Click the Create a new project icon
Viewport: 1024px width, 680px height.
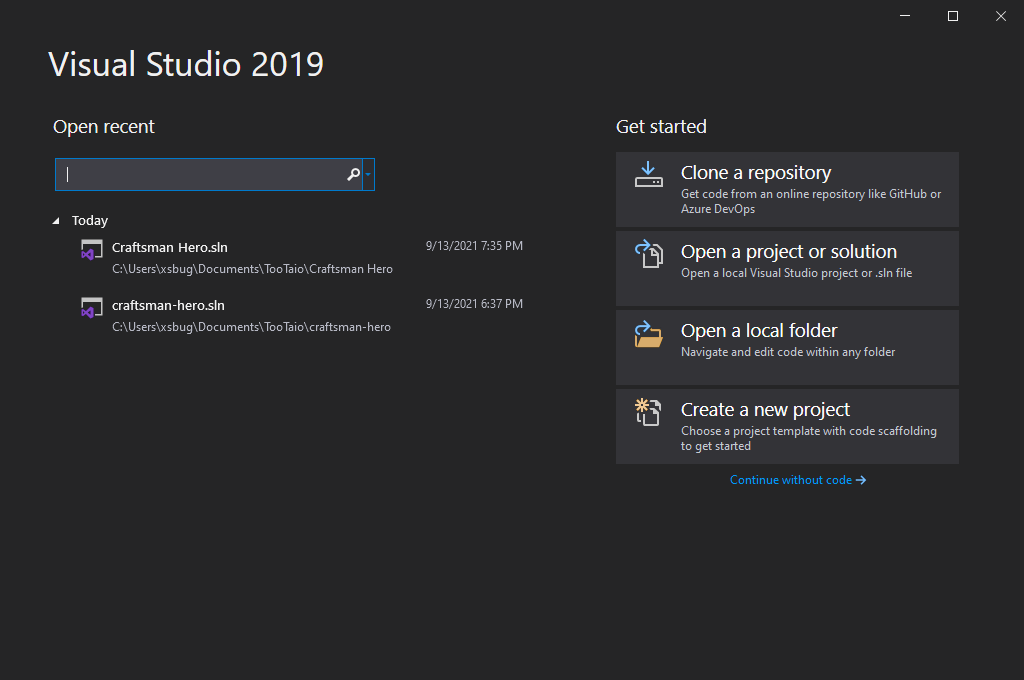(648, 412)
